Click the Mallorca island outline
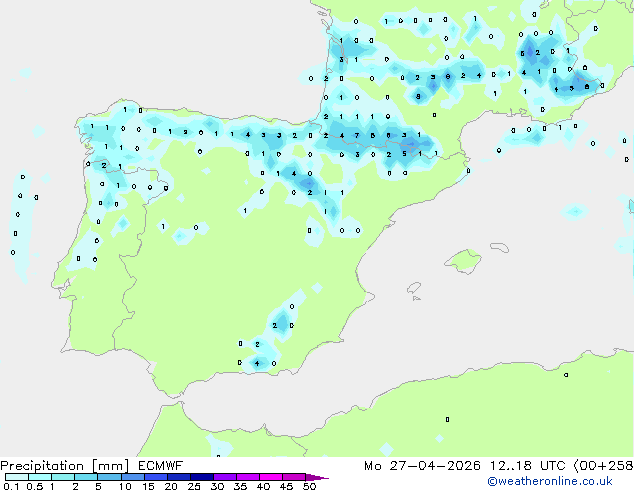The image size is (634, 490). pos(463,261)
